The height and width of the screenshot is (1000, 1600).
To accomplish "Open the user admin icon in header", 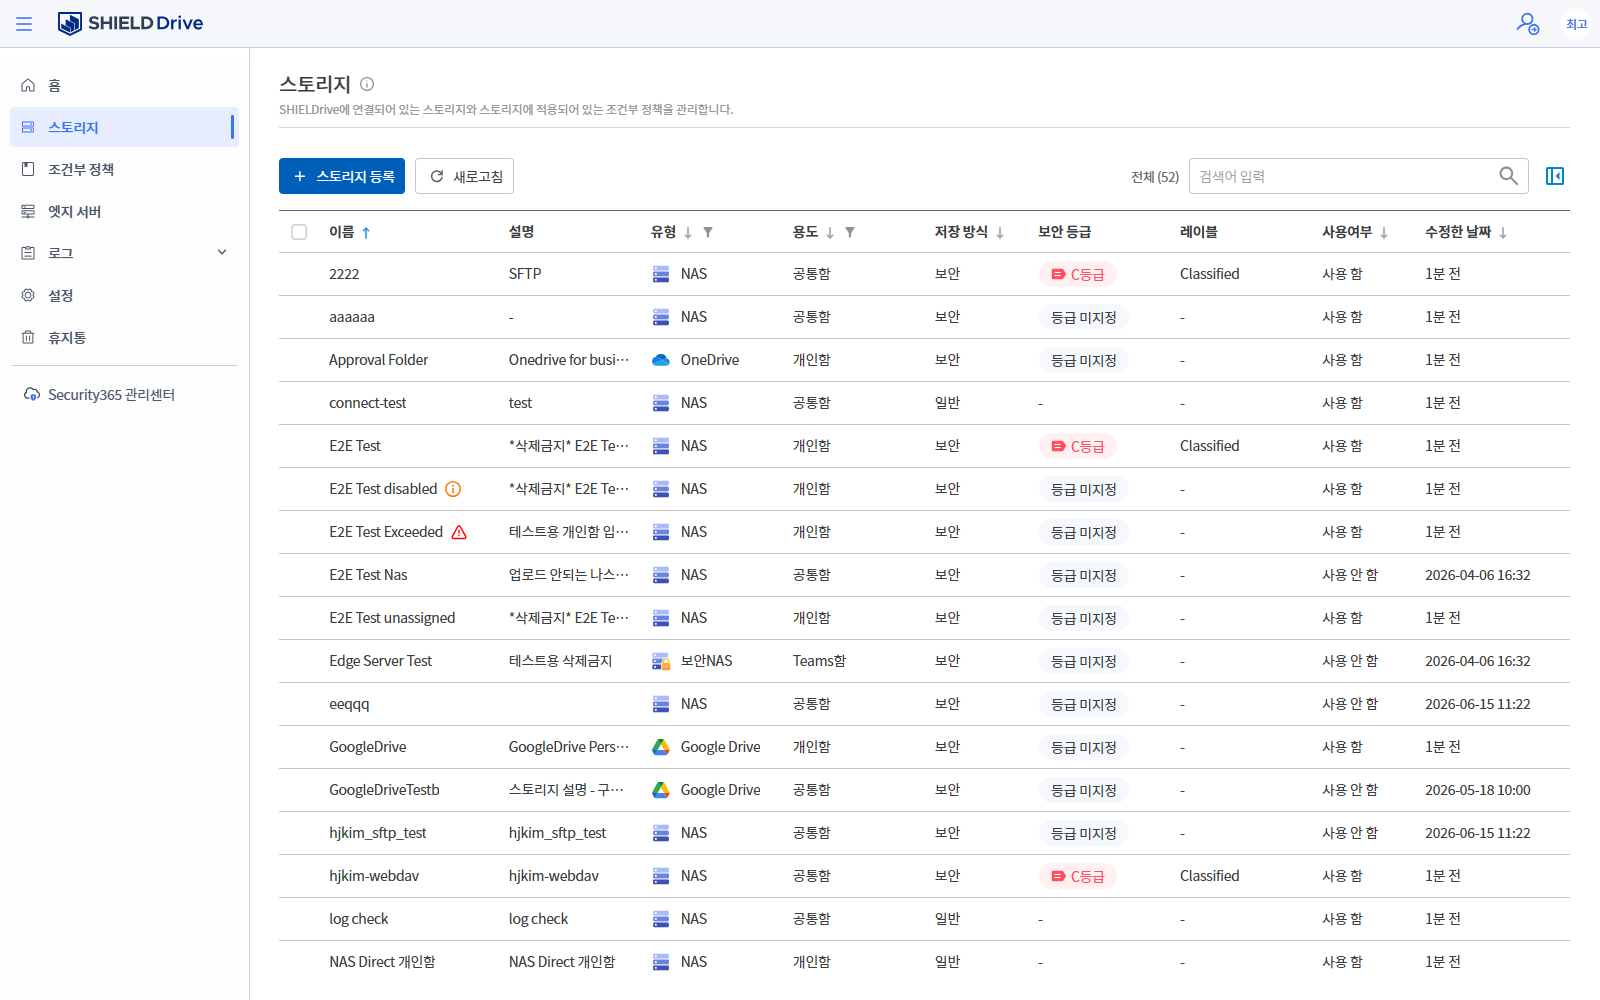I will [1527, 23].
